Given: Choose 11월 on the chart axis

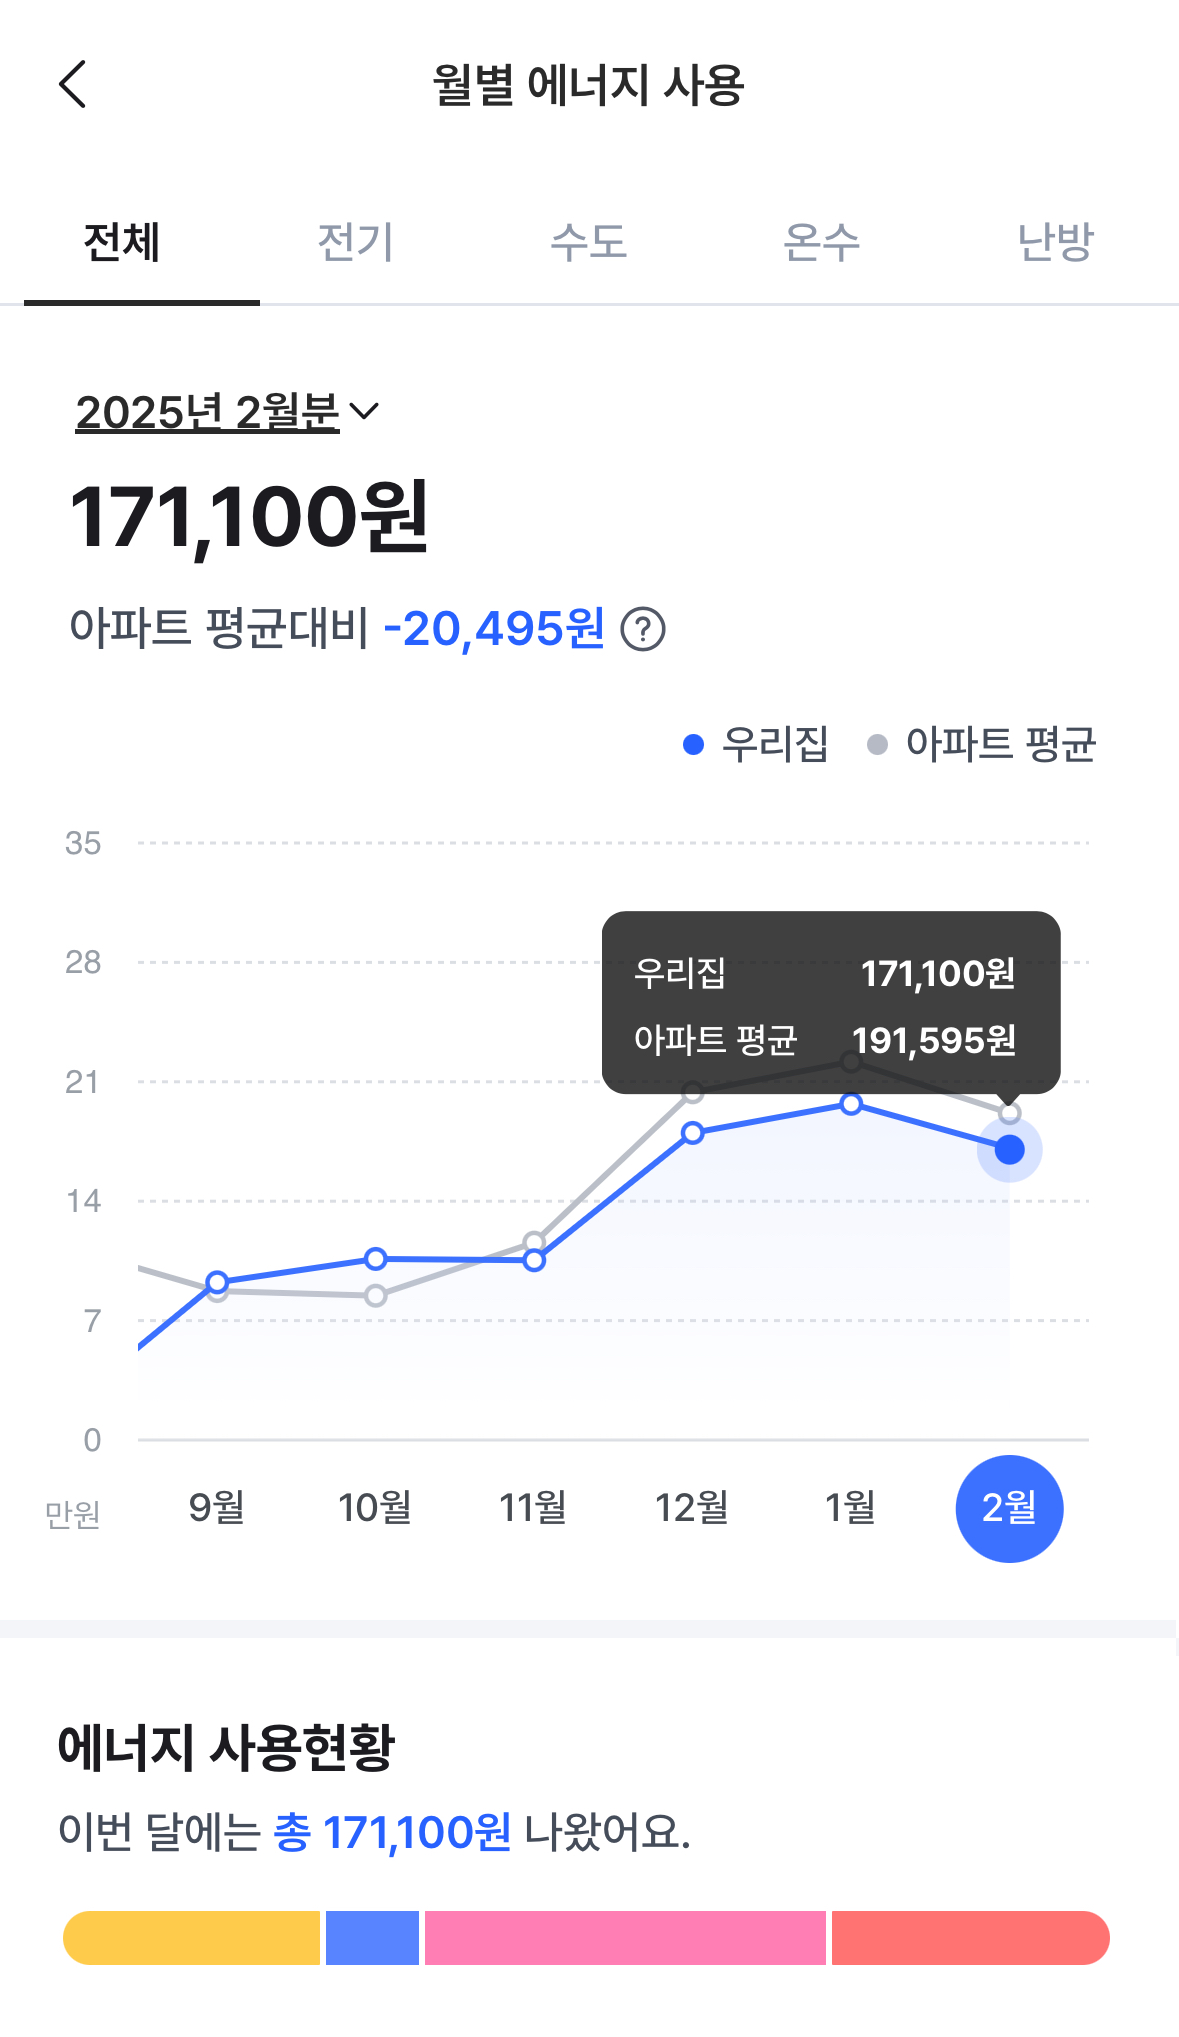Looking at the screenshot, I should (x=533, y=1507).
